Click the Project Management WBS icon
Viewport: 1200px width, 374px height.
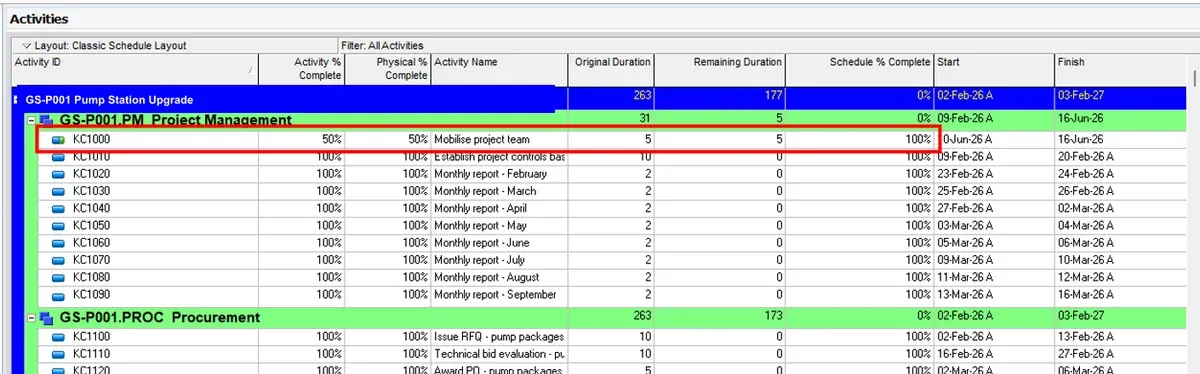[x=47, y=120]
